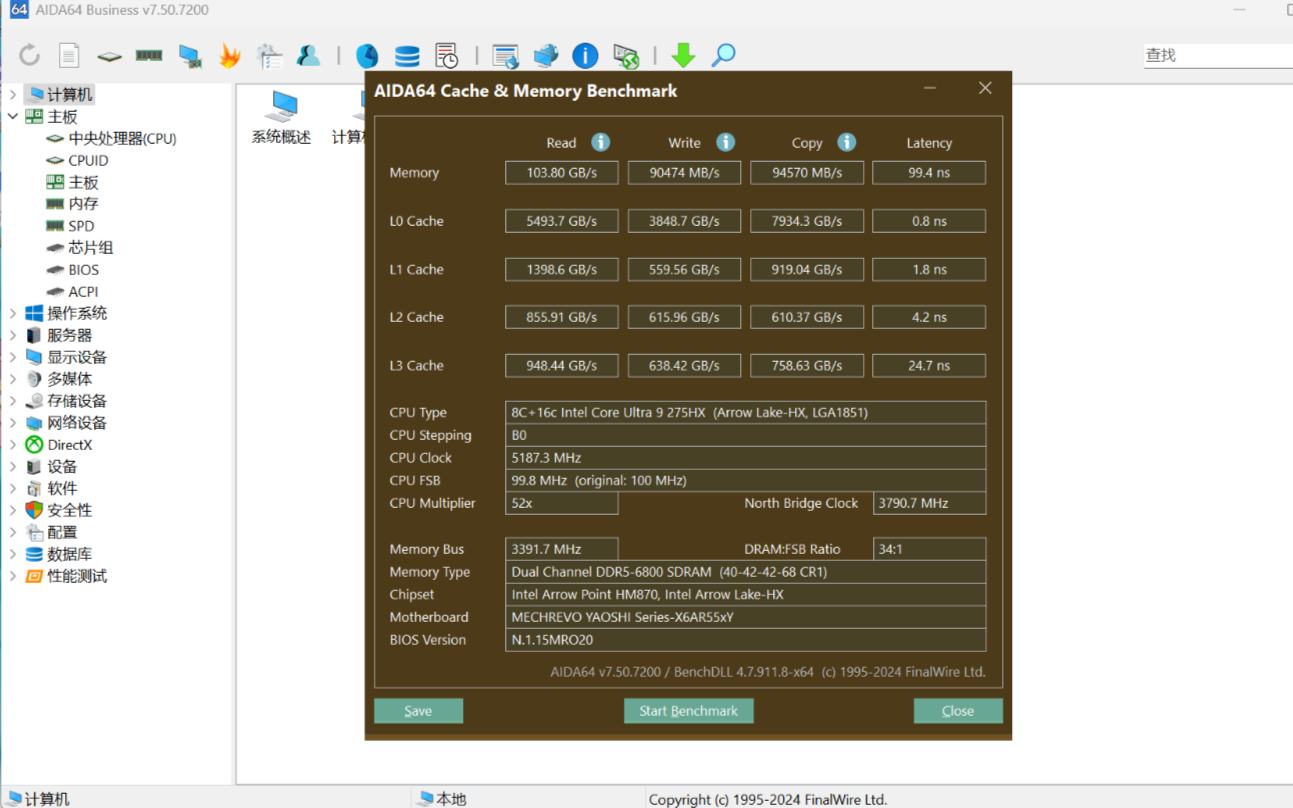
Task: Click the refresh arrow in the toolbar
Action: pyautogui.click(x=29, y=55)
